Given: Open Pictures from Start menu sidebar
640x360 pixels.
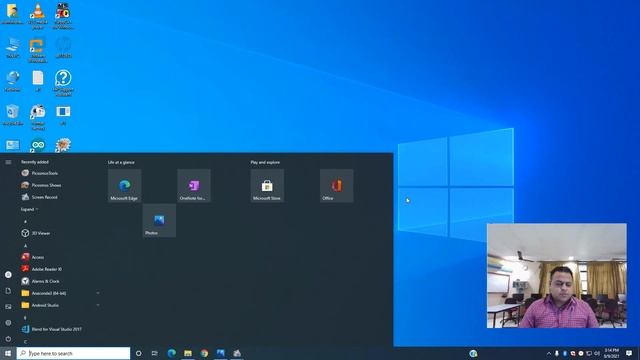Looking at the screenshot, I should [x=8, y=307].
